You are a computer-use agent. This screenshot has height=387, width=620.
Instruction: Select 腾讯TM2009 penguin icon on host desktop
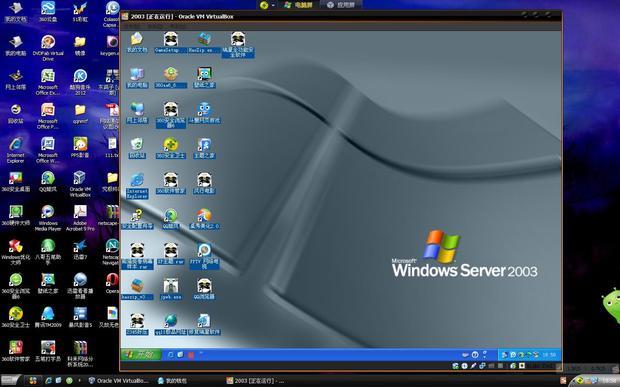(x=48, y=318)
